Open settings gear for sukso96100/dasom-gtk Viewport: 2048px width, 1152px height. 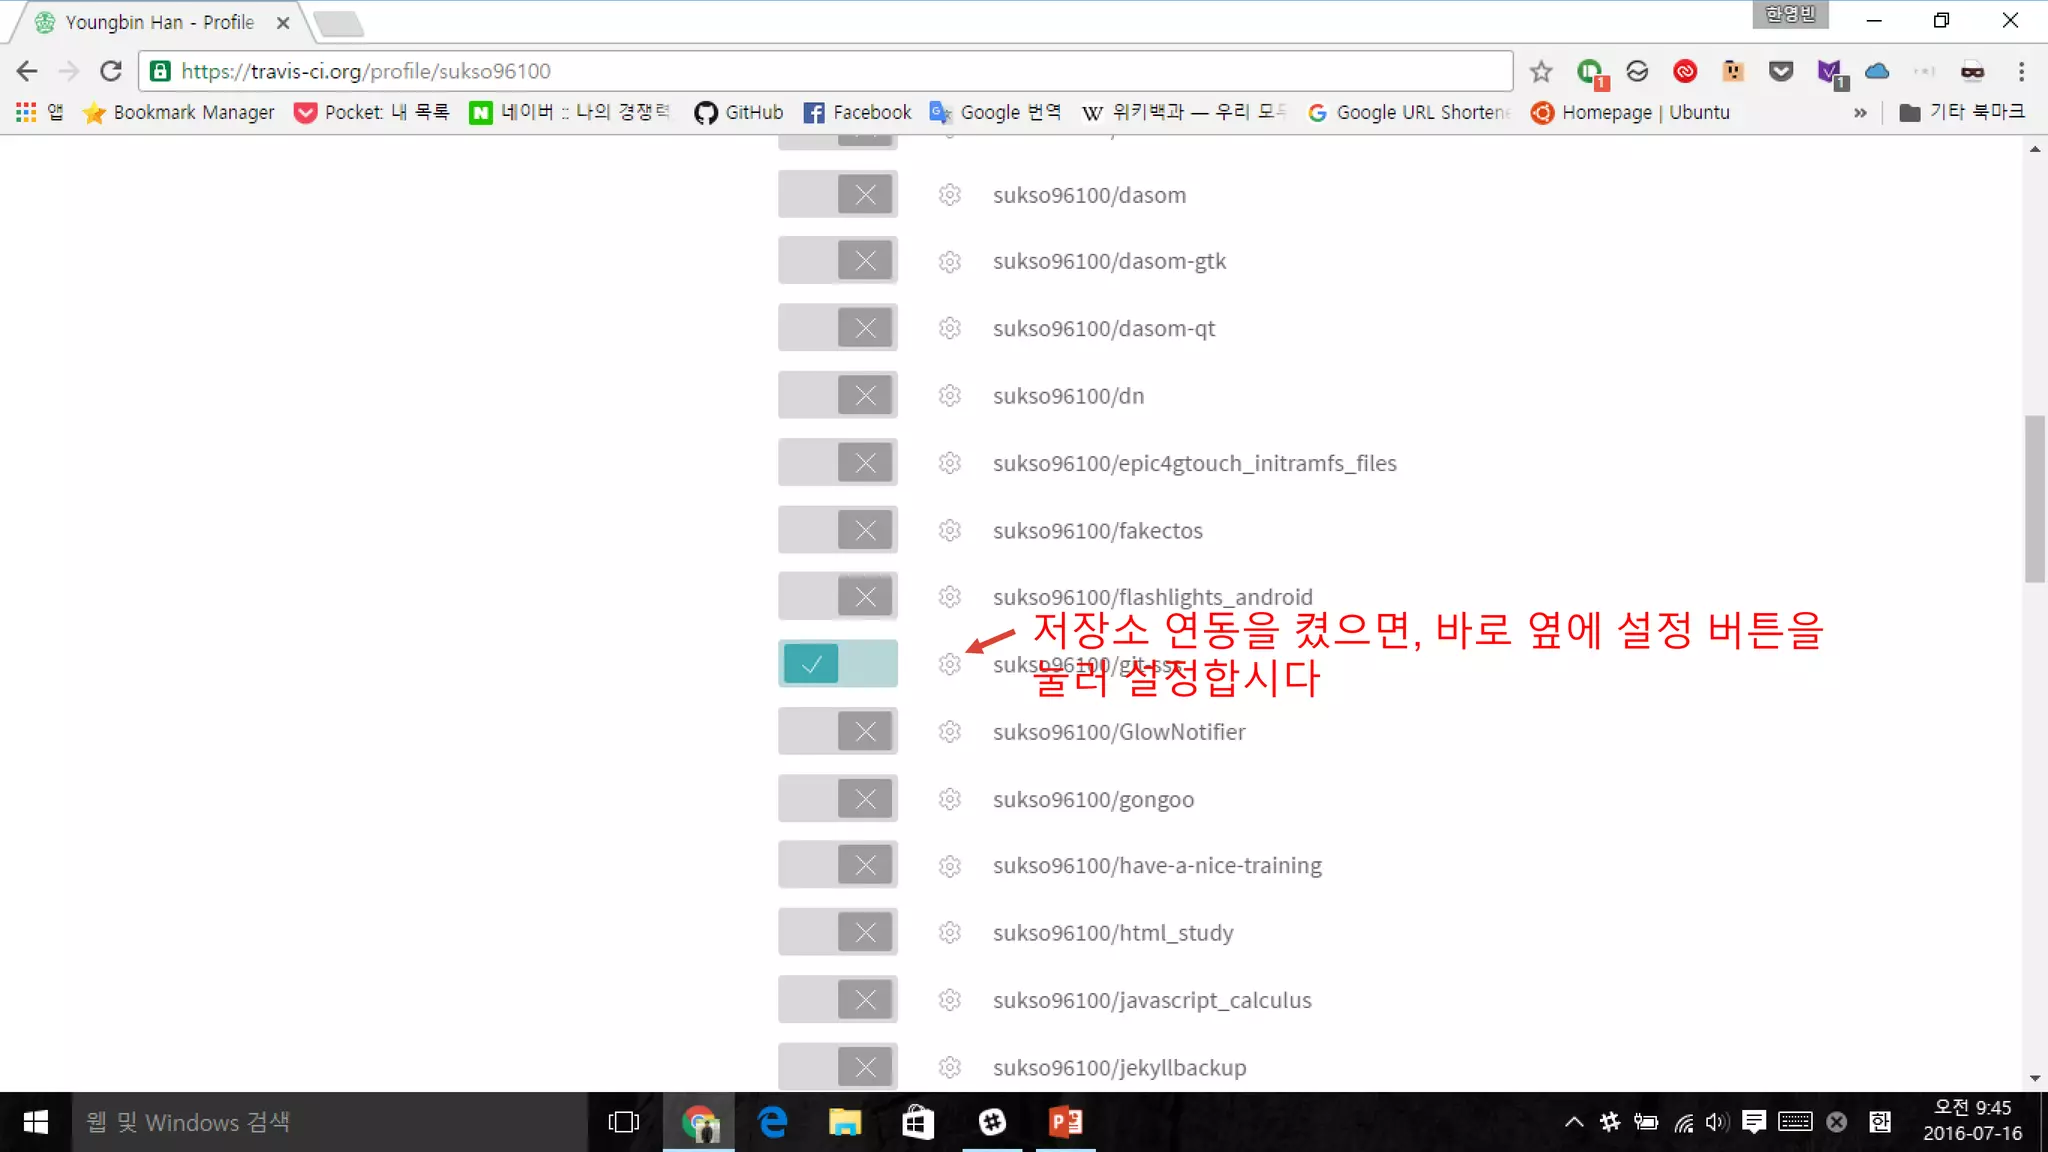[949, 262]
